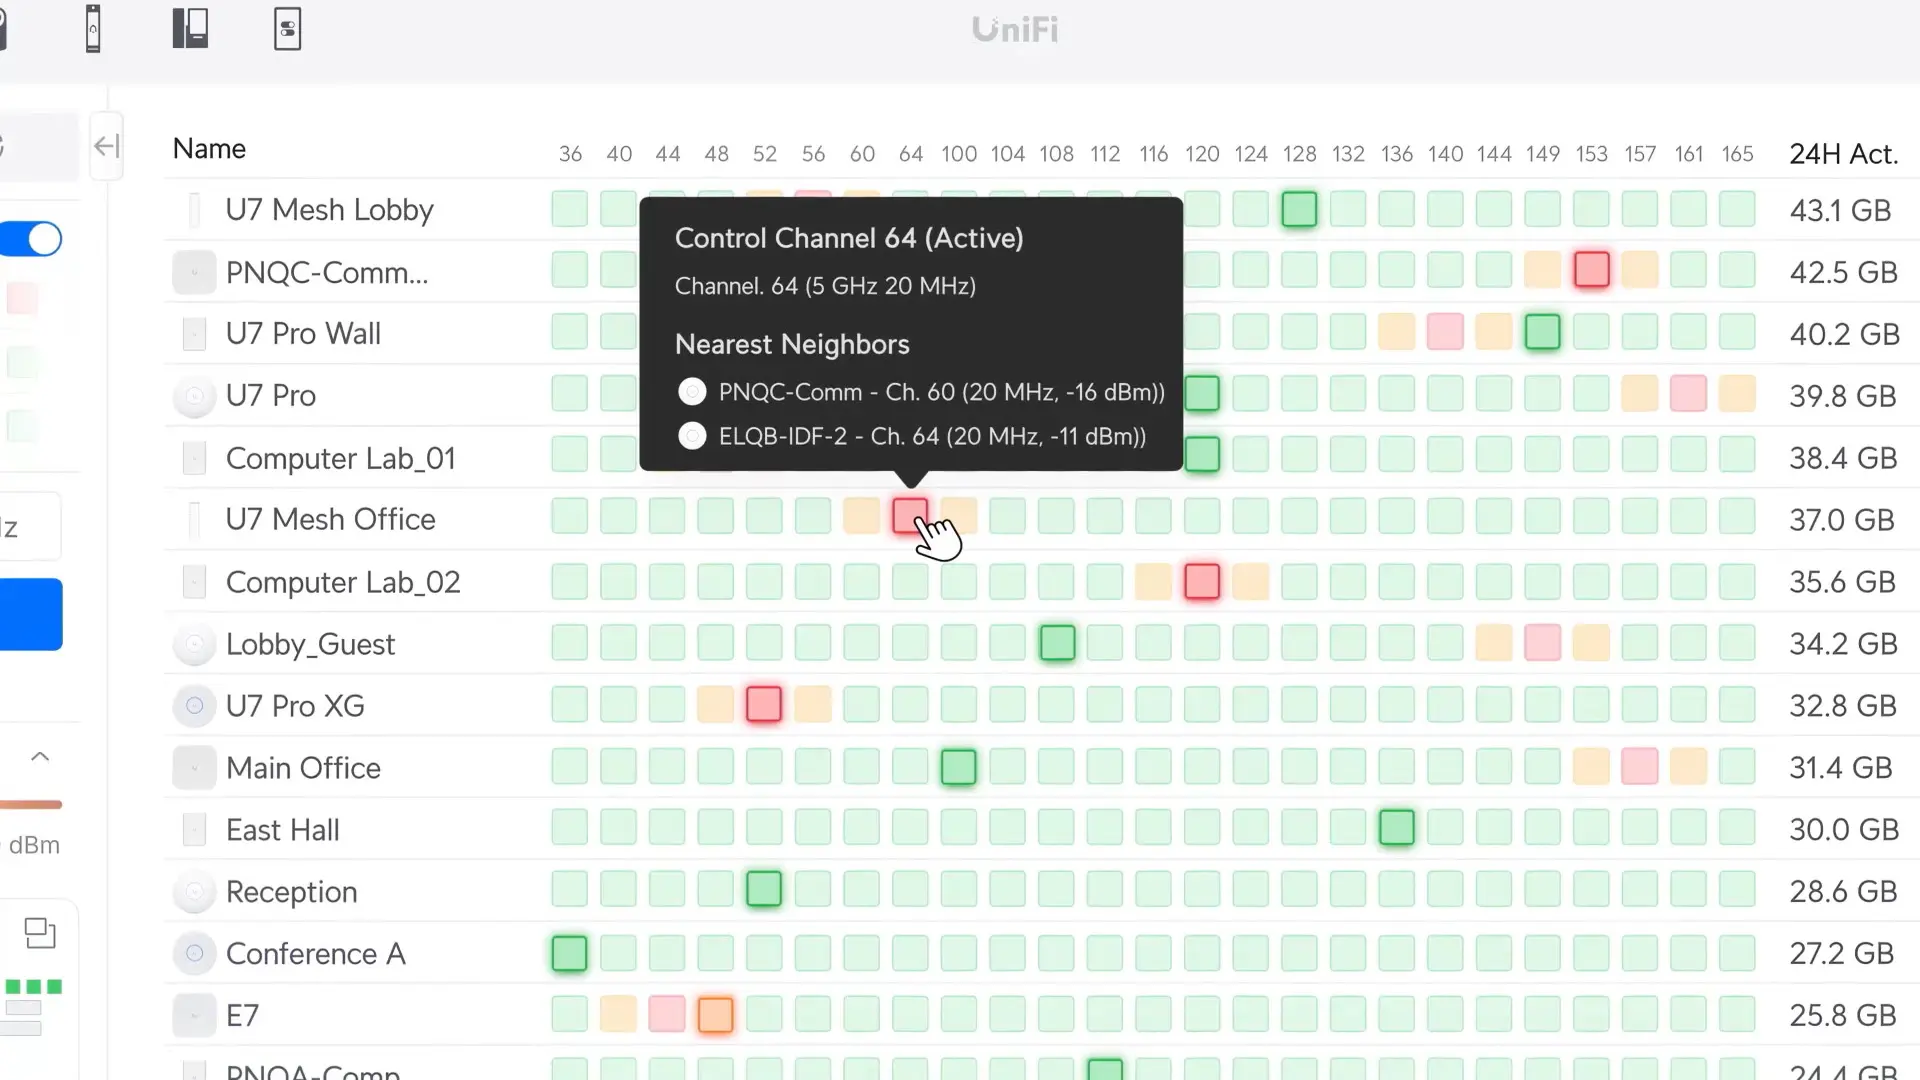Select Computer Lab_02 red channel 120 cell
This screenshot has width=1920, height=1080.
1202,581
